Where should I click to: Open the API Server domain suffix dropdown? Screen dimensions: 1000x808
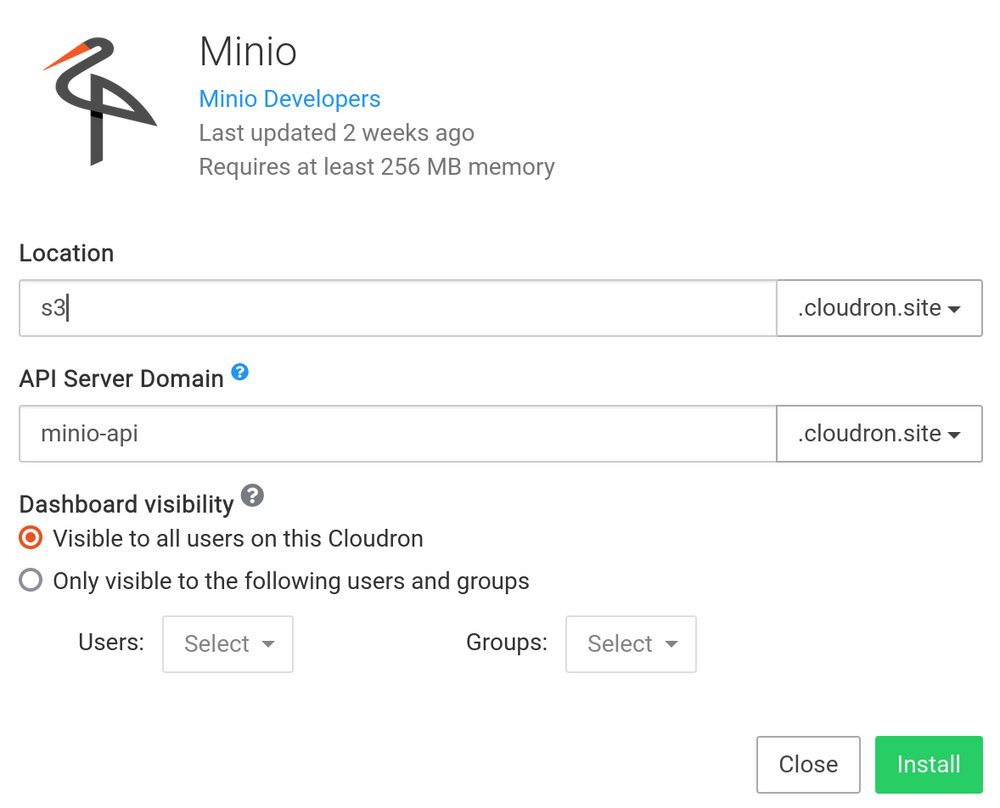(x=878, y=433)
